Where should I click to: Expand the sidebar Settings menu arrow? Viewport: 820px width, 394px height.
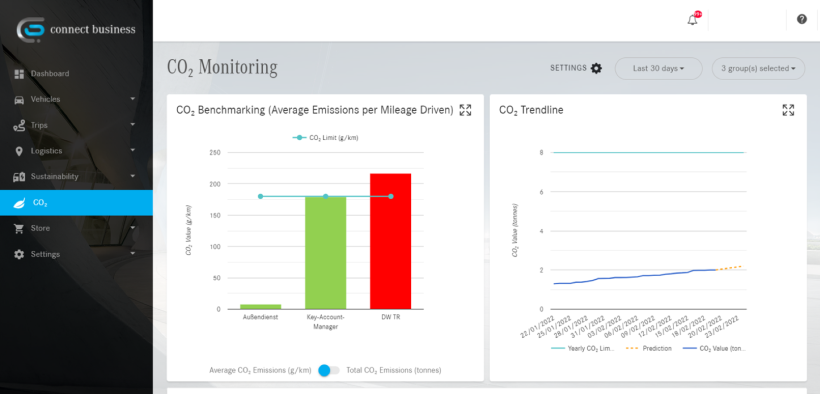click(x=132, y=253)
